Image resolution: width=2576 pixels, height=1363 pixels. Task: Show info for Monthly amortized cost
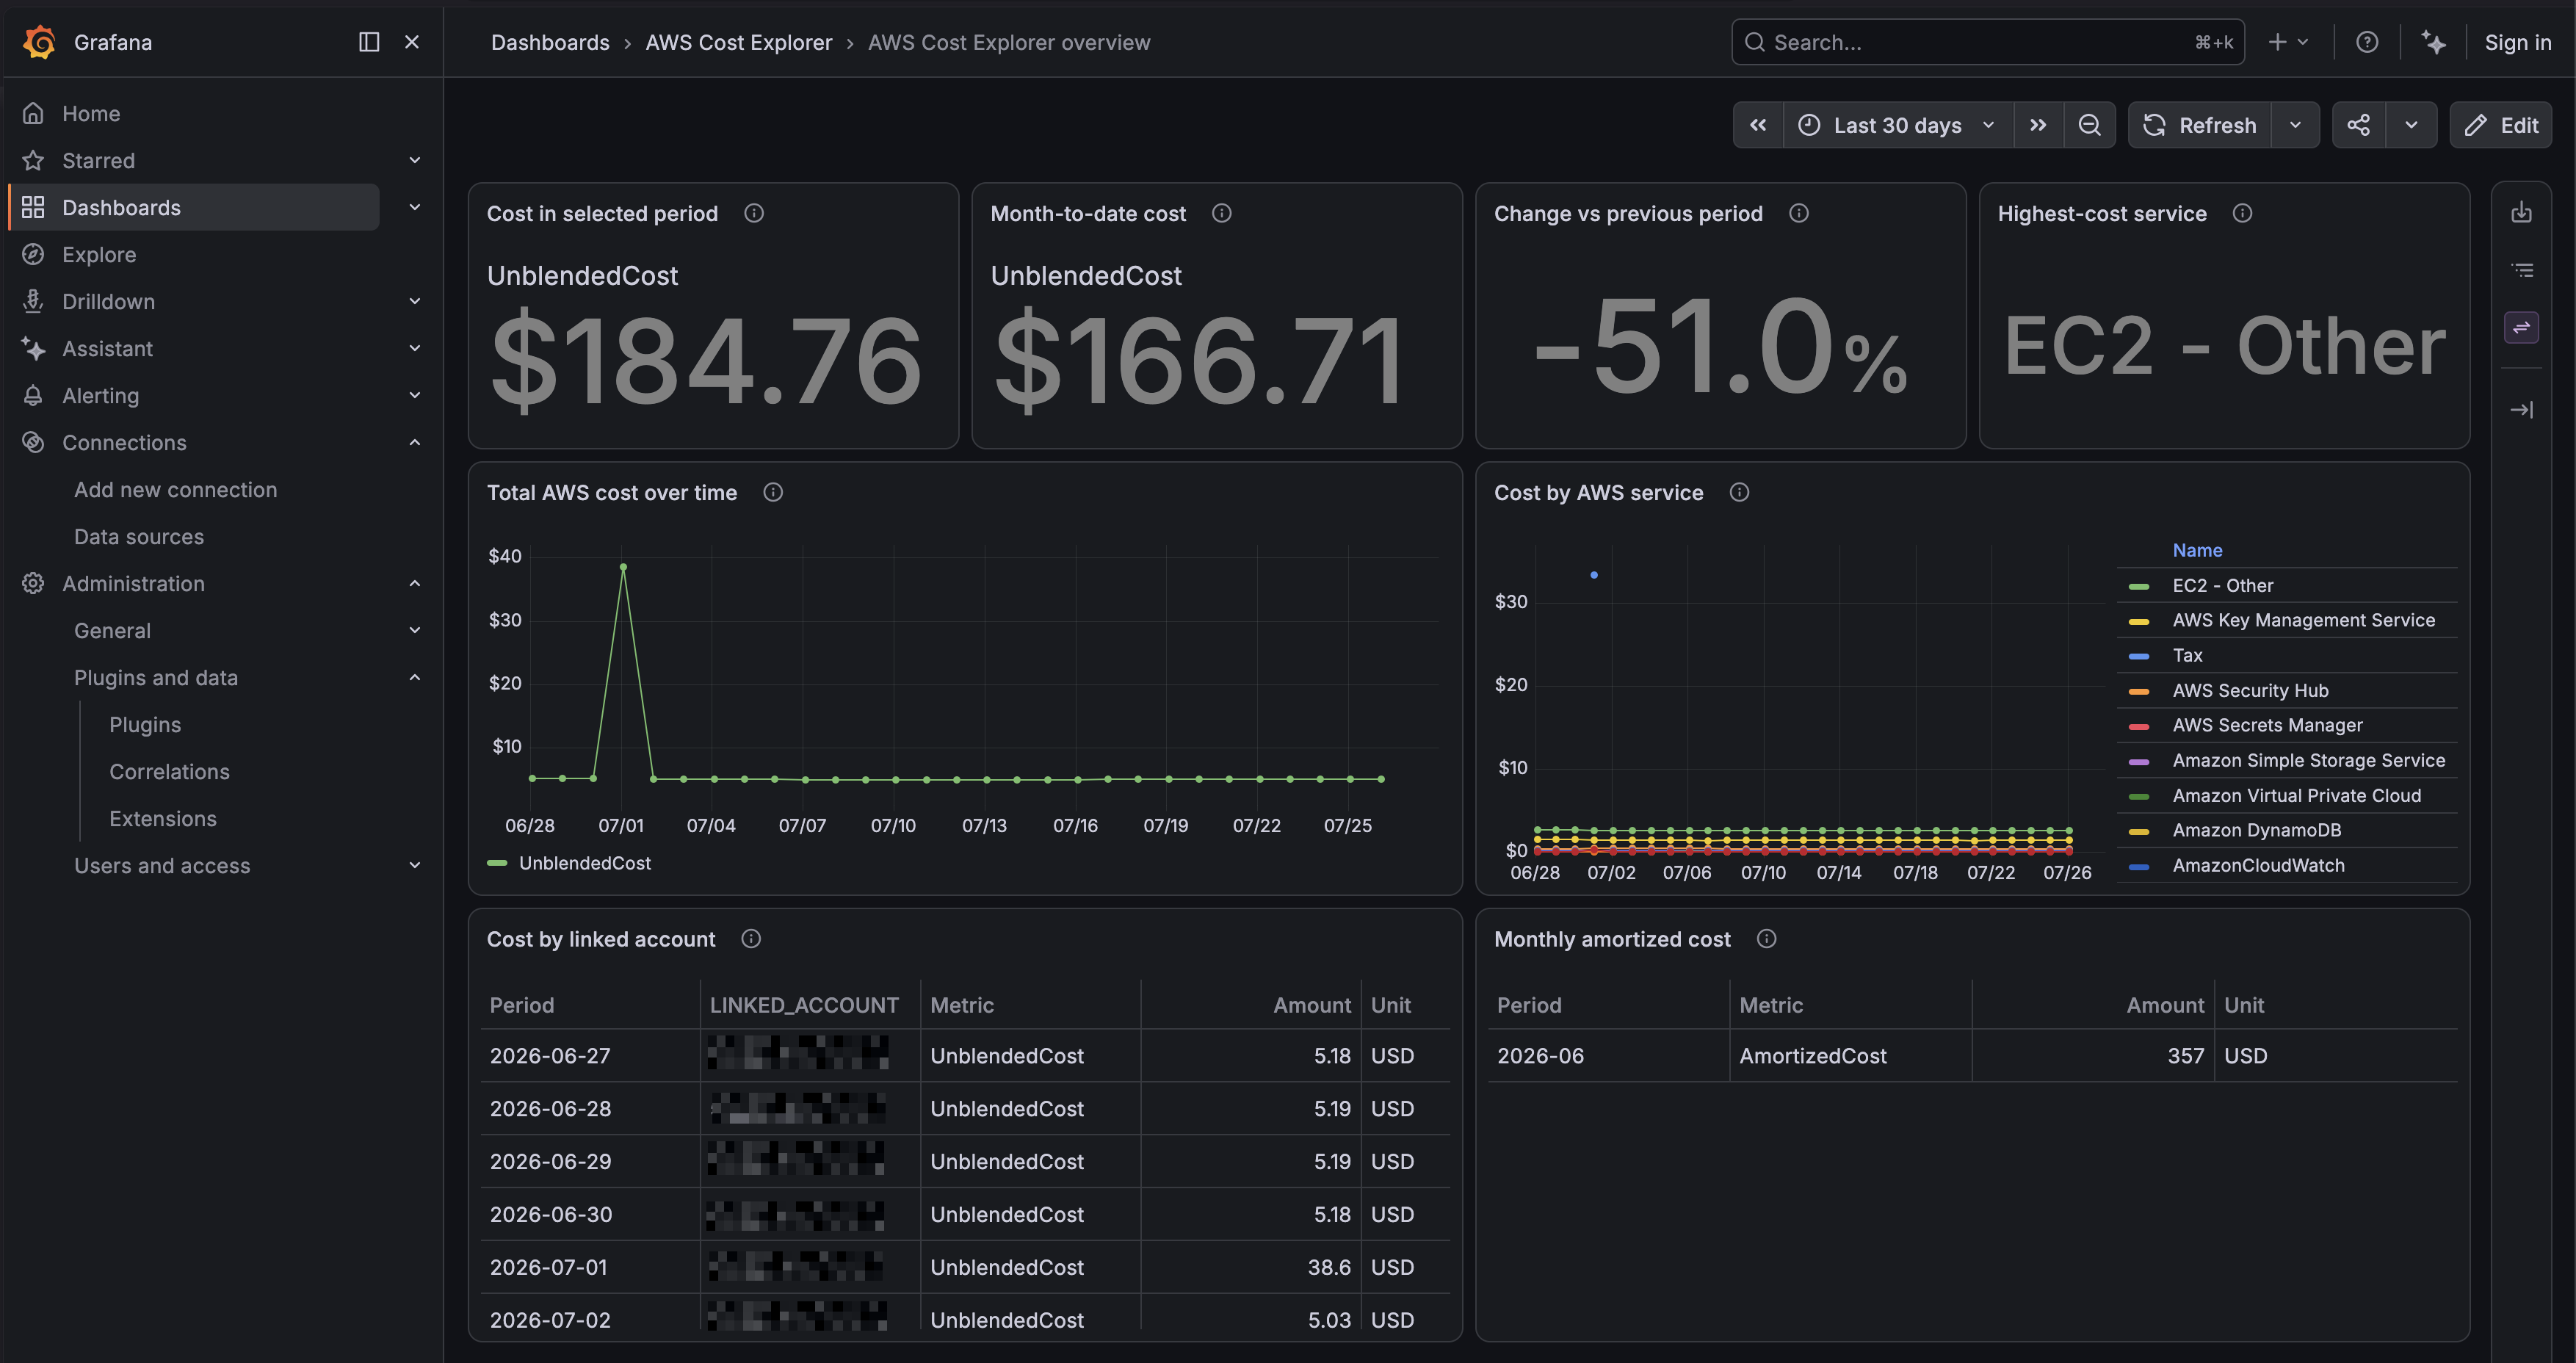click(x=1767, y=938)
